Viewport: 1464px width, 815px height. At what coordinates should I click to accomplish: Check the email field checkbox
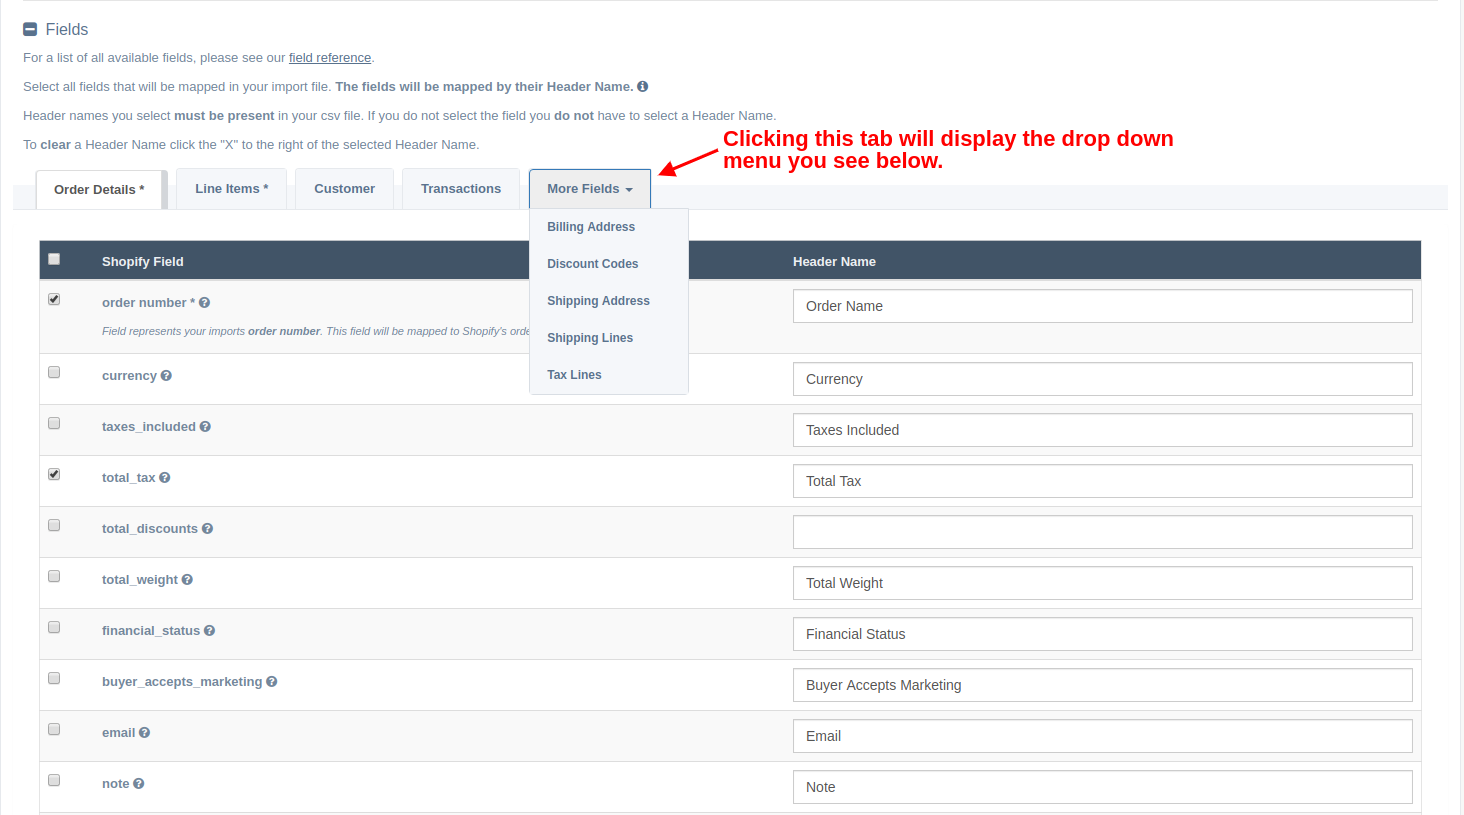(x=54, y=729)
